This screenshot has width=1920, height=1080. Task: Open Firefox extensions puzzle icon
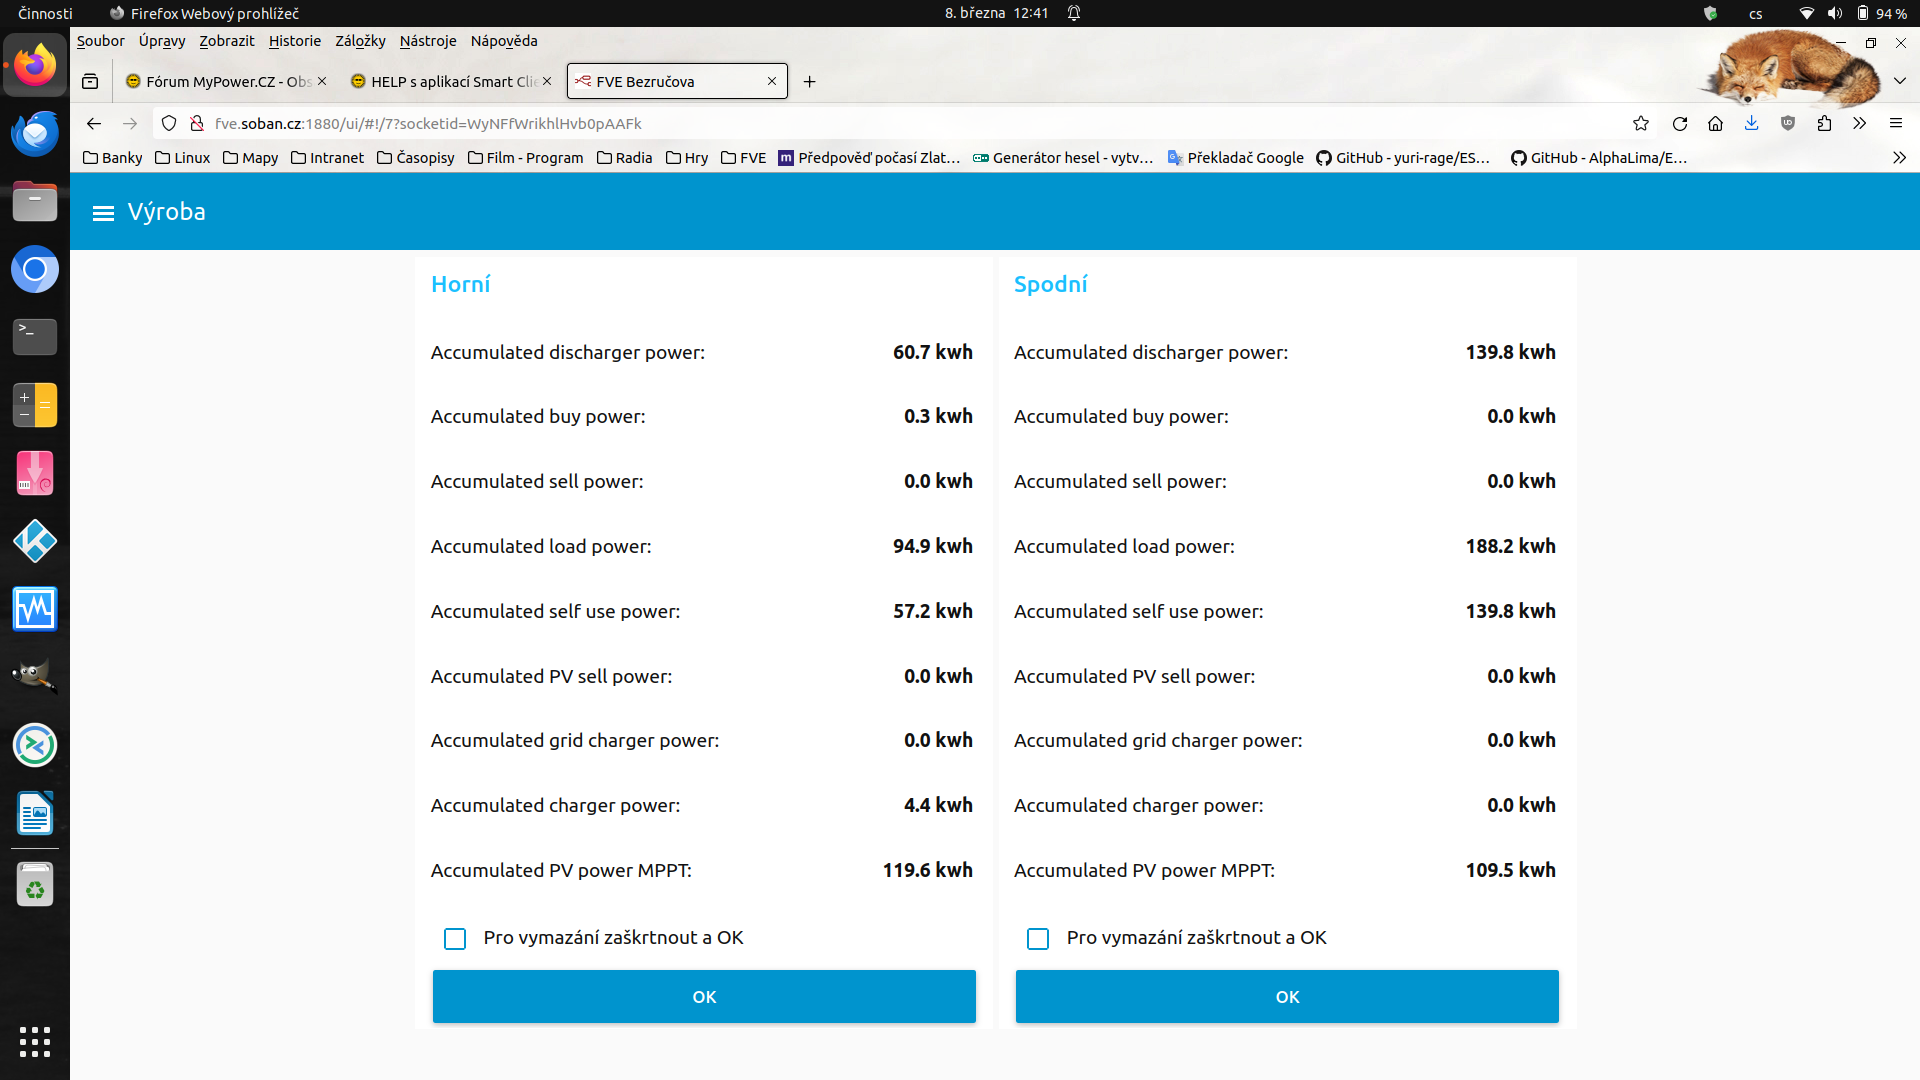(x=1824, y=124)
